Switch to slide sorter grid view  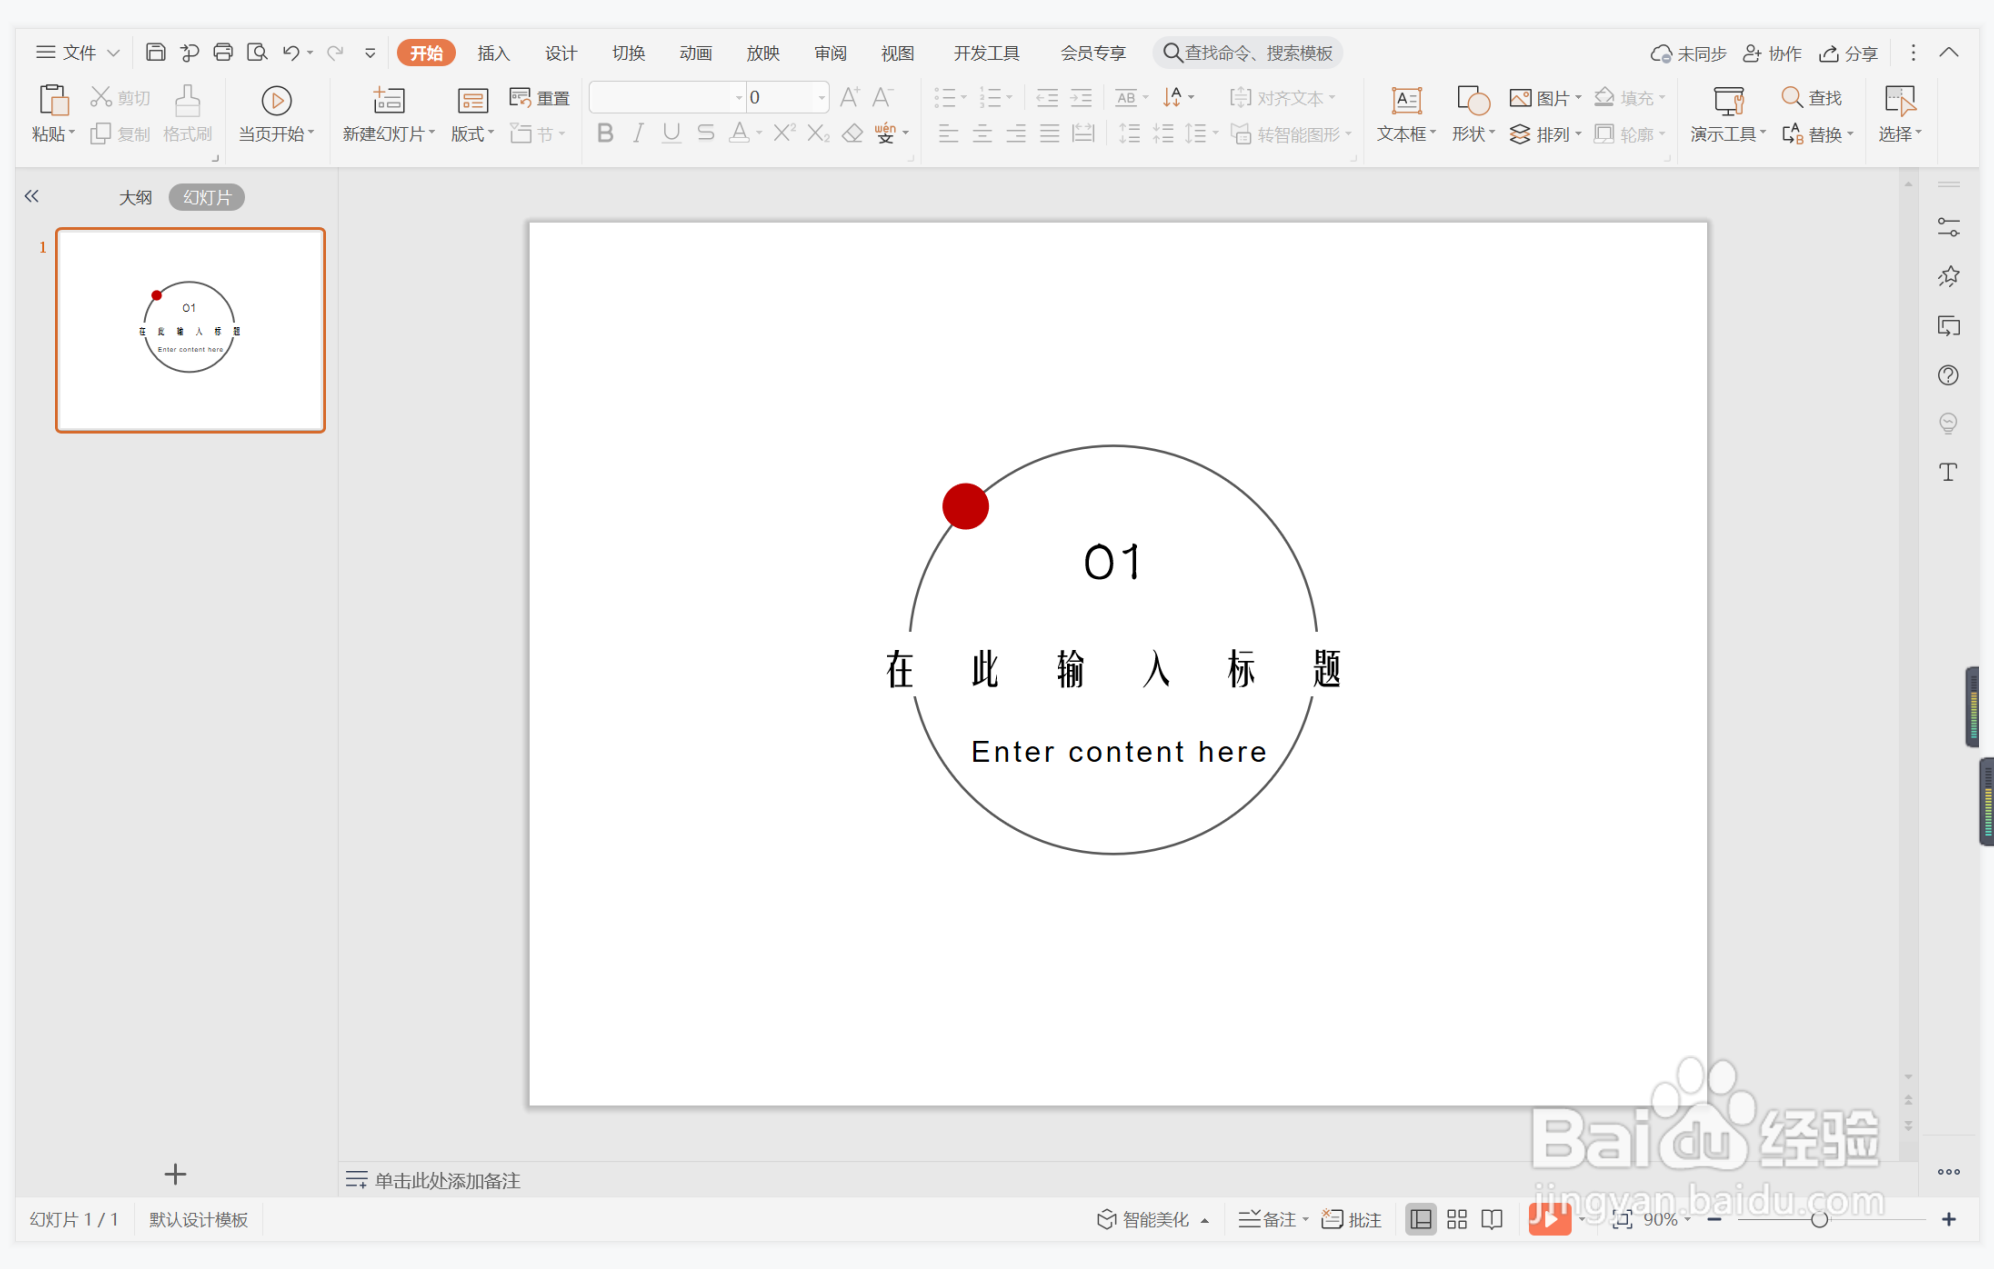1457,1219
